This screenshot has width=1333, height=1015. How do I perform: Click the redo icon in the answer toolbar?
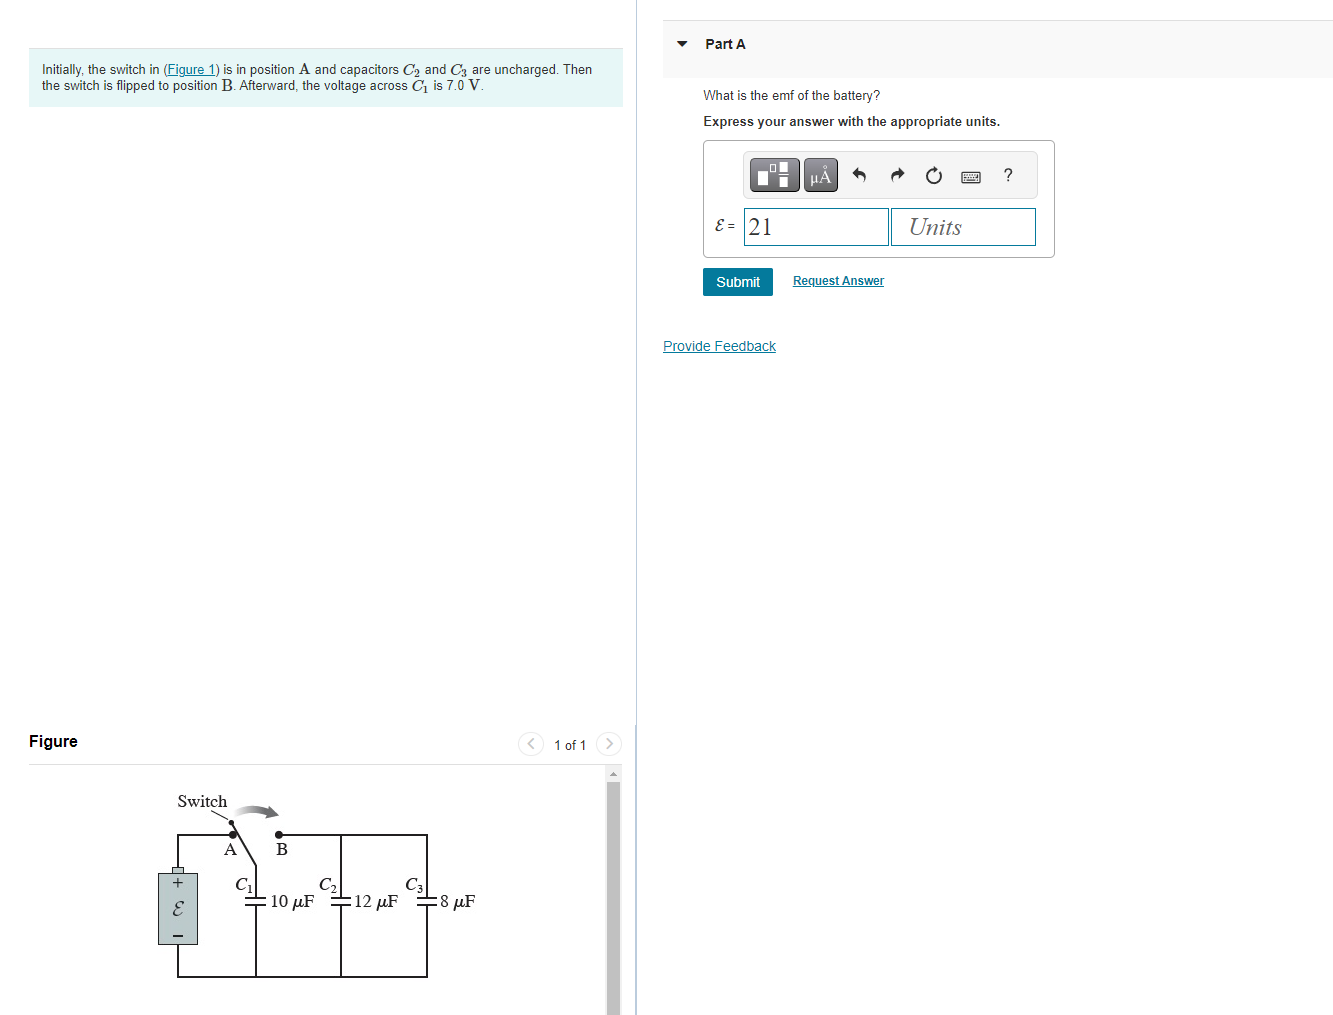tap(896, 174)
